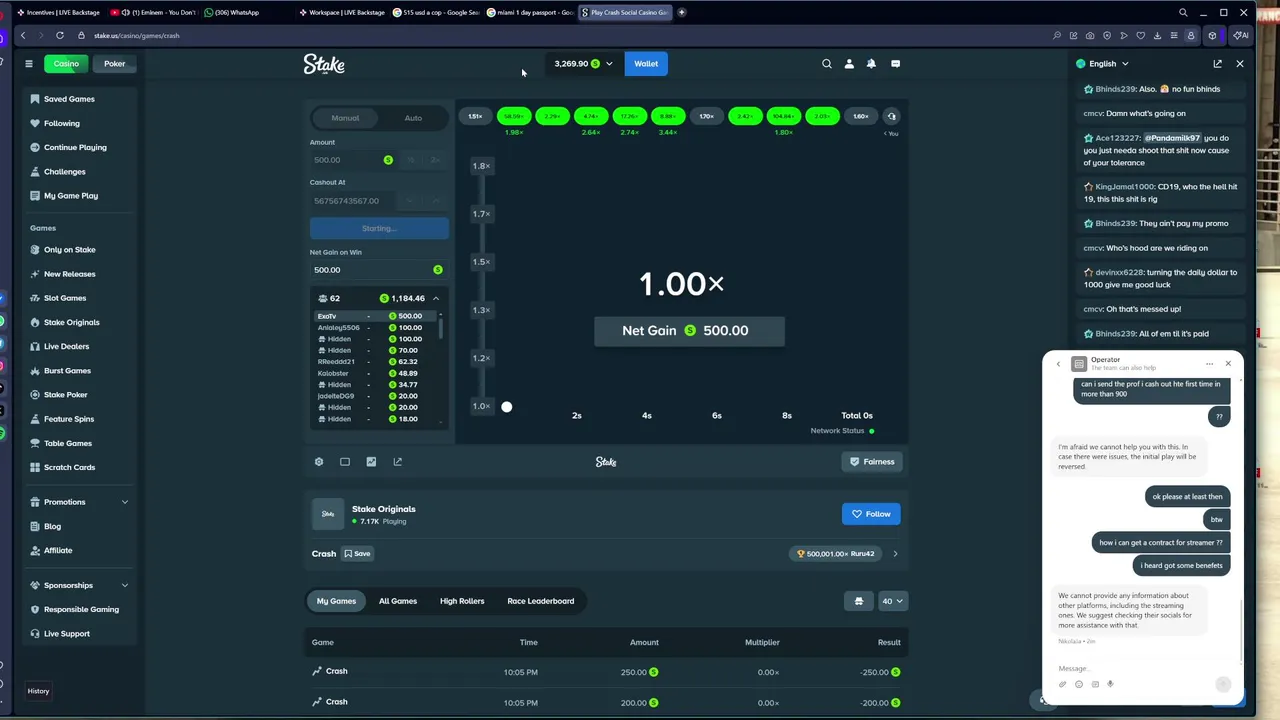Open the user profile icon

coord(849,63)
